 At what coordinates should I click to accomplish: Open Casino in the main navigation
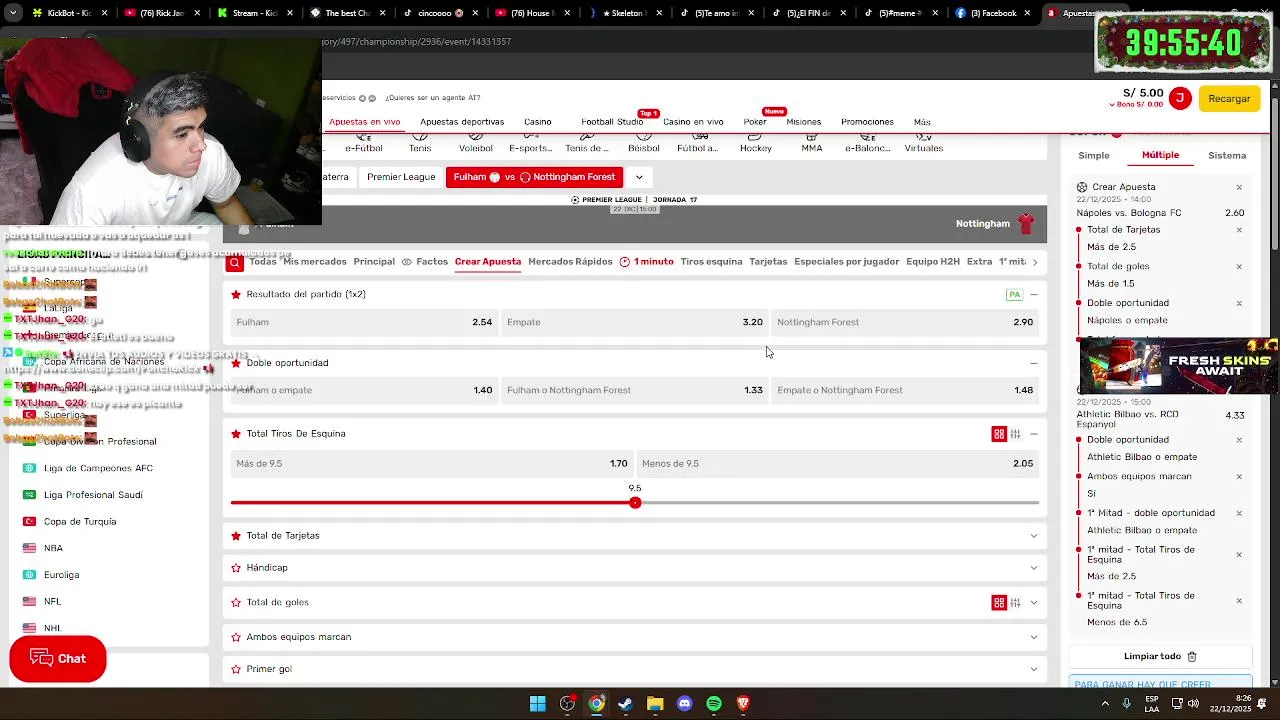pyautogui.click(x=537, y=122)
